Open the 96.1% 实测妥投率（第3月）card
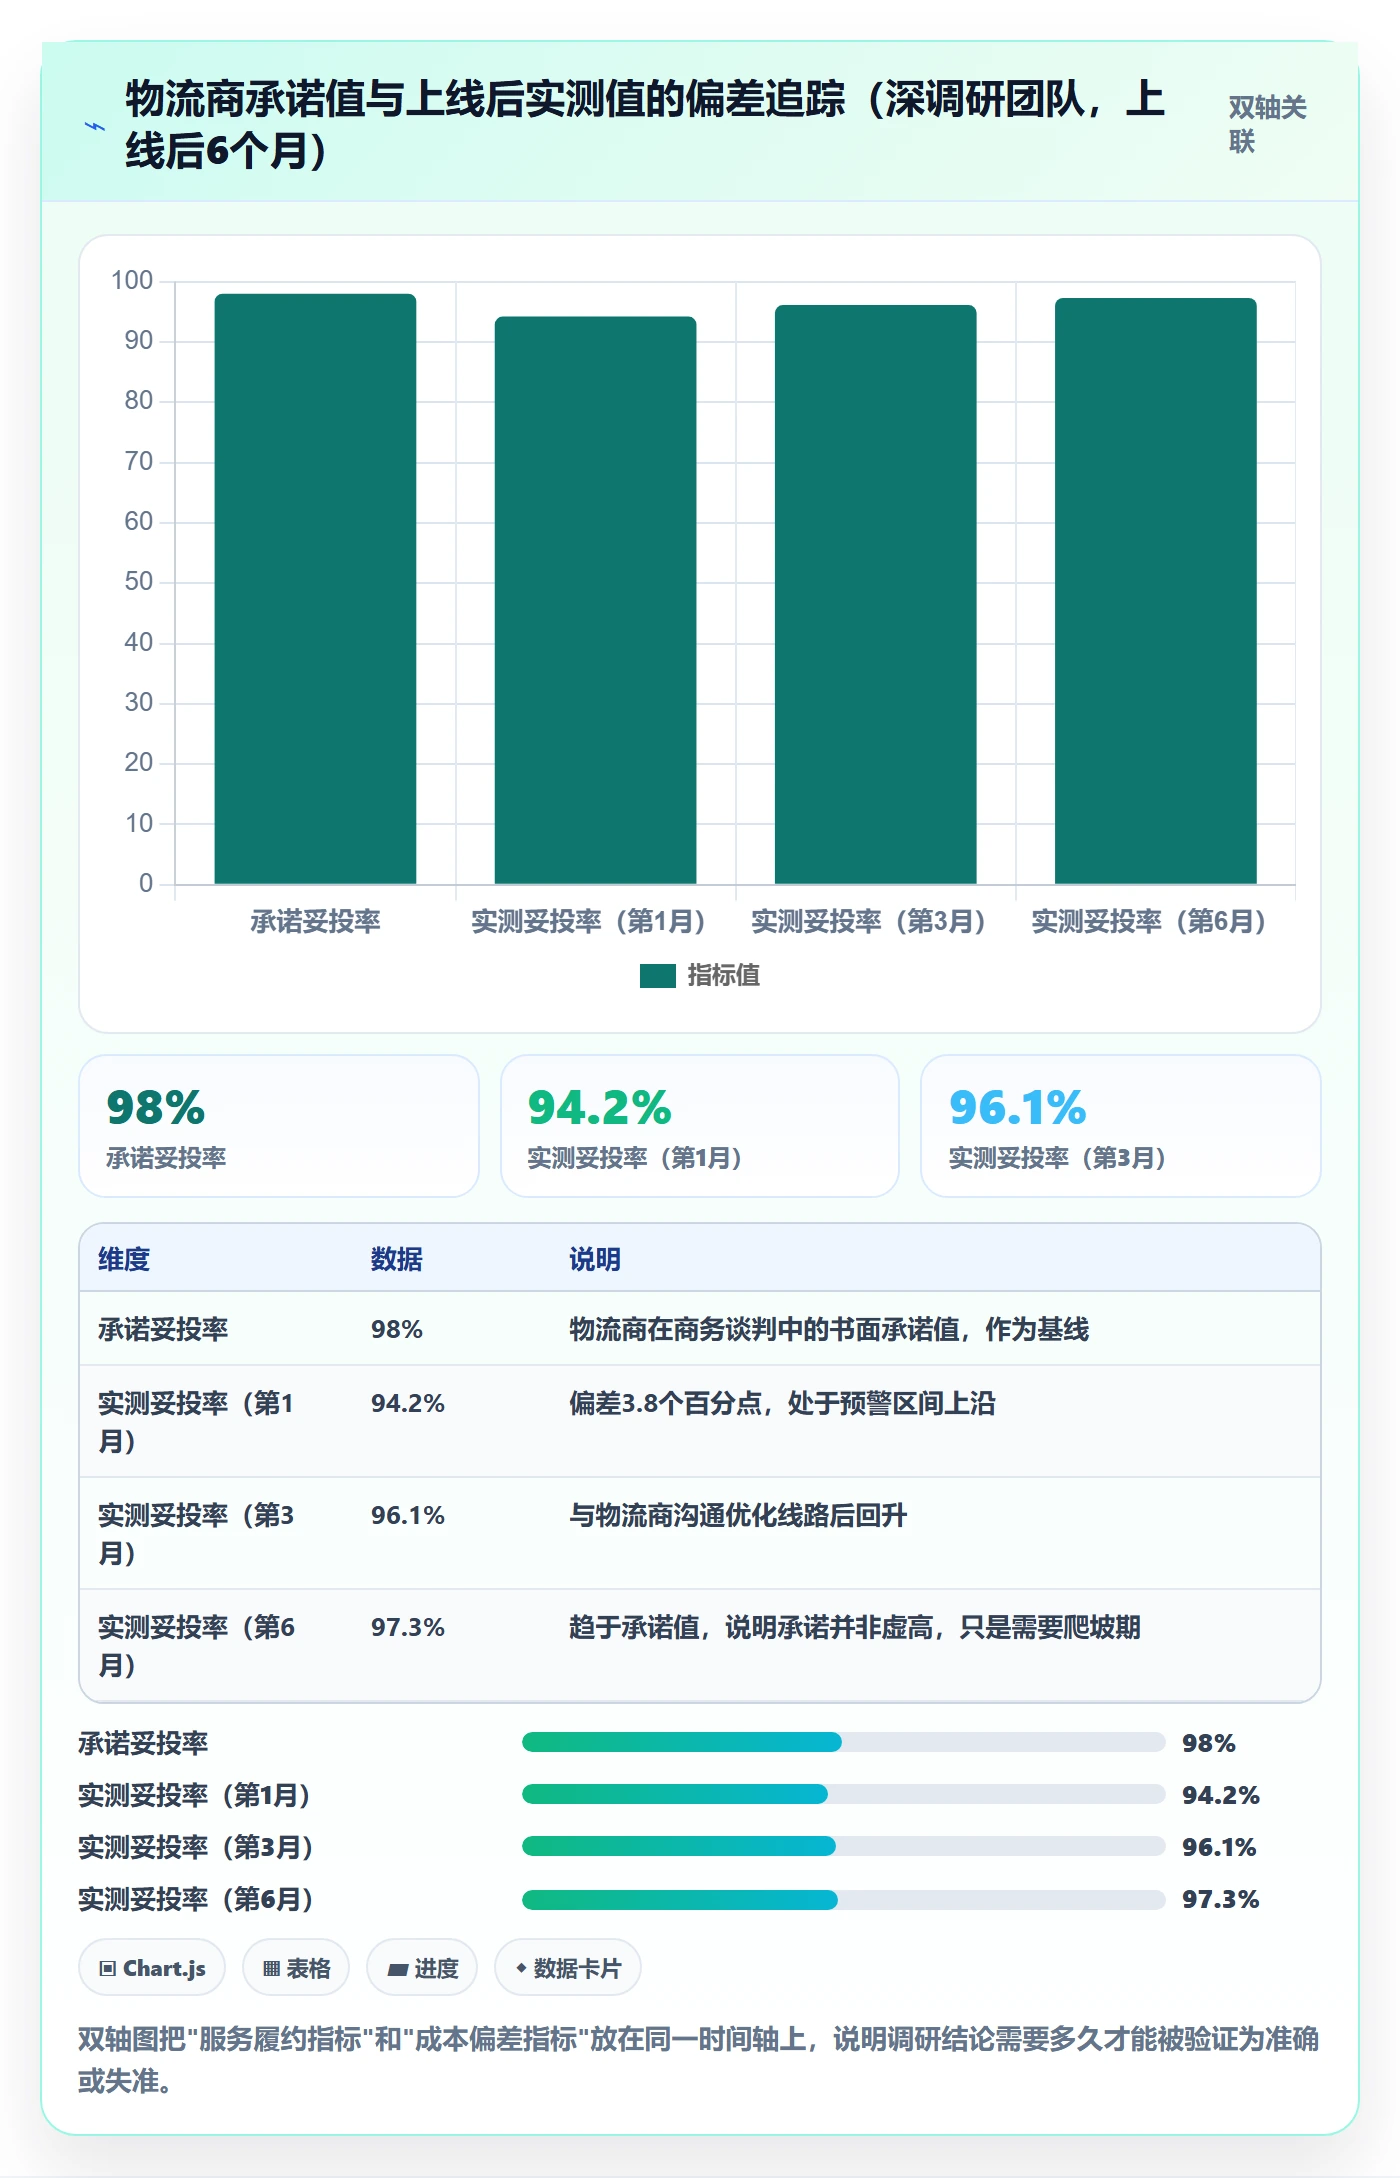The width and height of the screenshot is (1400, 2178). coord(1121,1126)
